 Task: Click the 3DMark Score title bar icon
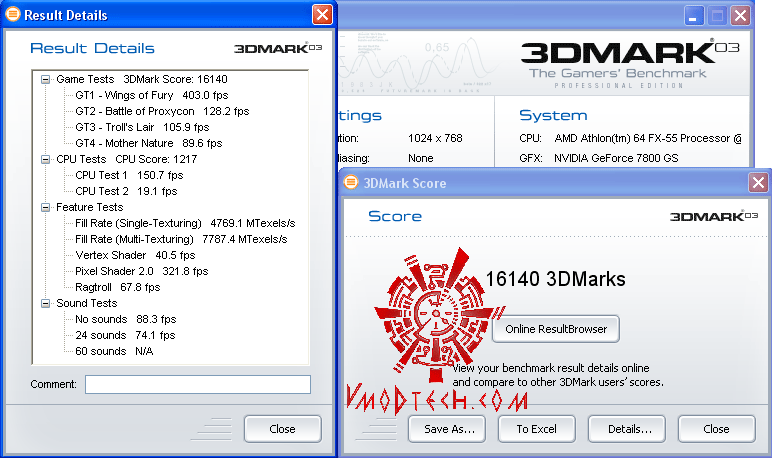351,182
